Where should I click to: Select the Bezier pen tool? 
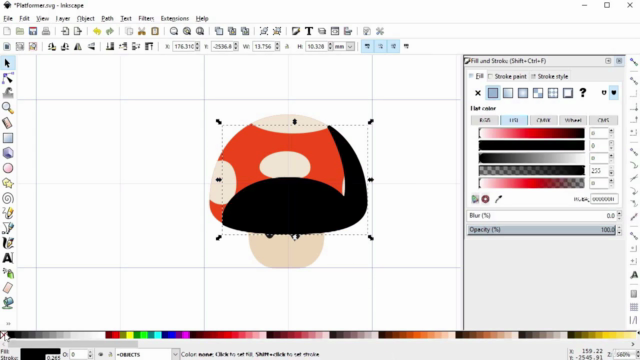[x=7, y=228]
